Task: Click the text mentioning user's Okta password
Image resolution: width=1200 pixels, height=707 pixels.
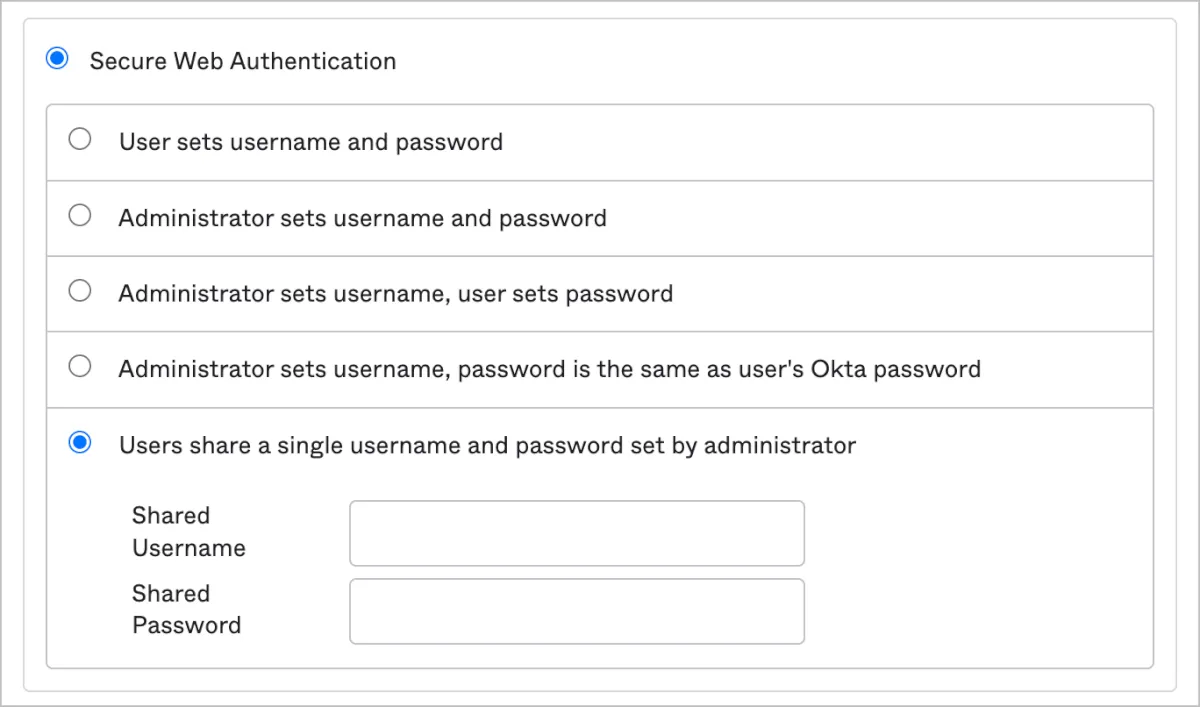Action: pyautogui.click(x=549, y=369)
